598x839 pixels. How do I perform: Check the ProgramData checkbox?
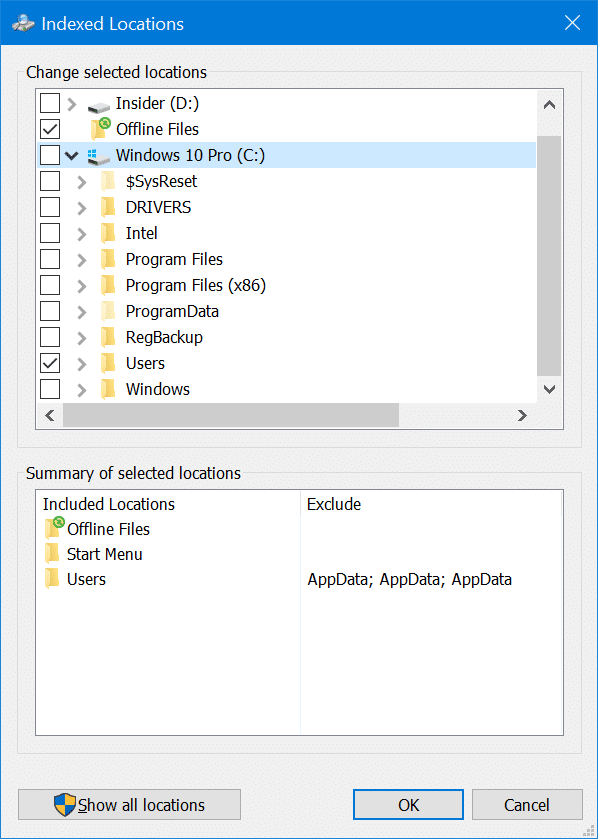pos(50,311)
